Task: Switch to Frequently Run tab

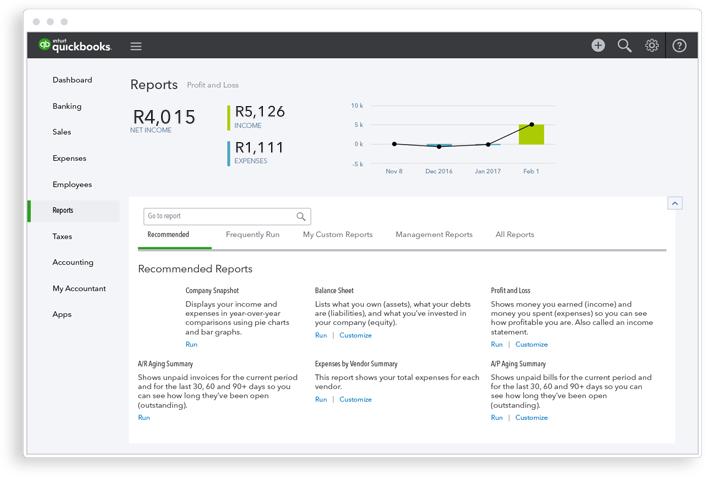Action: (x=252, y=234)
